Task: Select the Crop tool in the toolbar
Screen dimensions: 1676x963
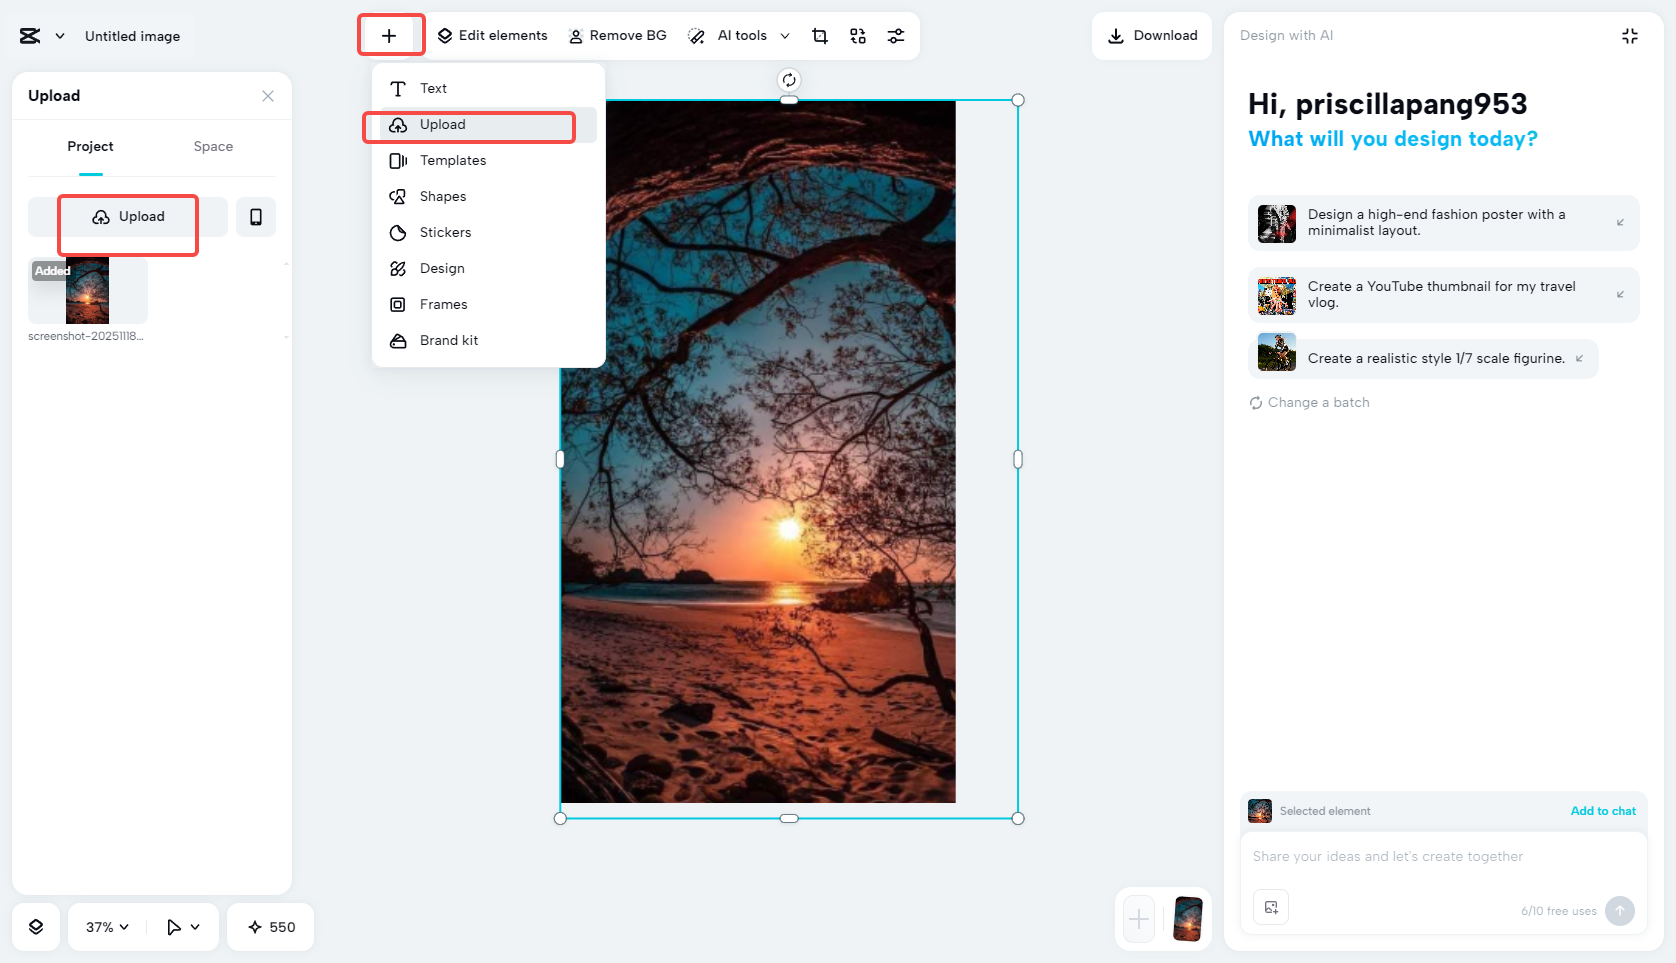Action: (x=820, y=35)
